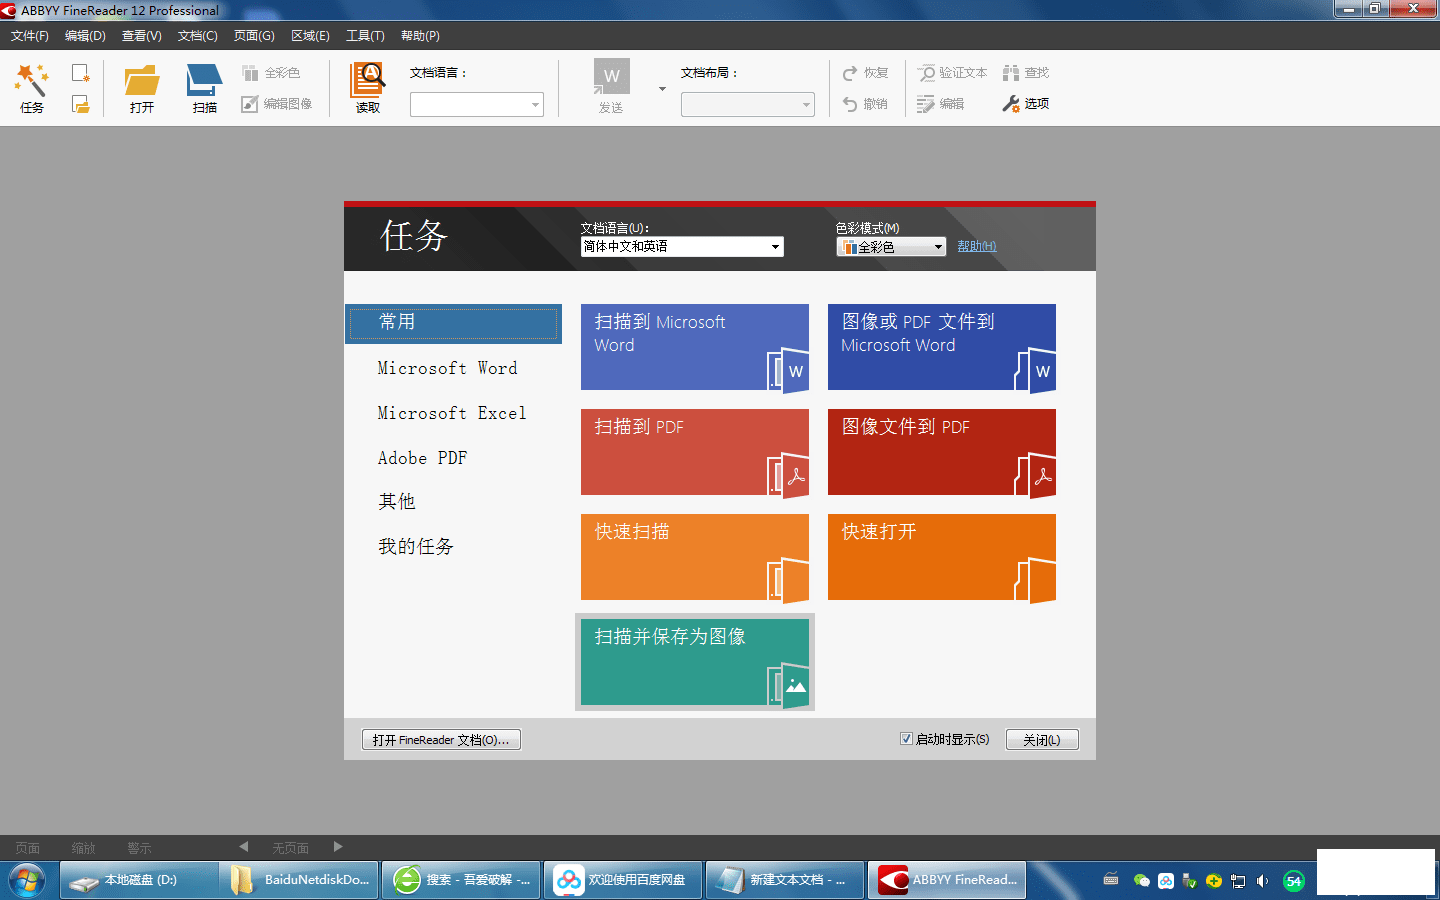Click the 编辑图像 toolbar item
1440x900 pixels.
[277, 104]
